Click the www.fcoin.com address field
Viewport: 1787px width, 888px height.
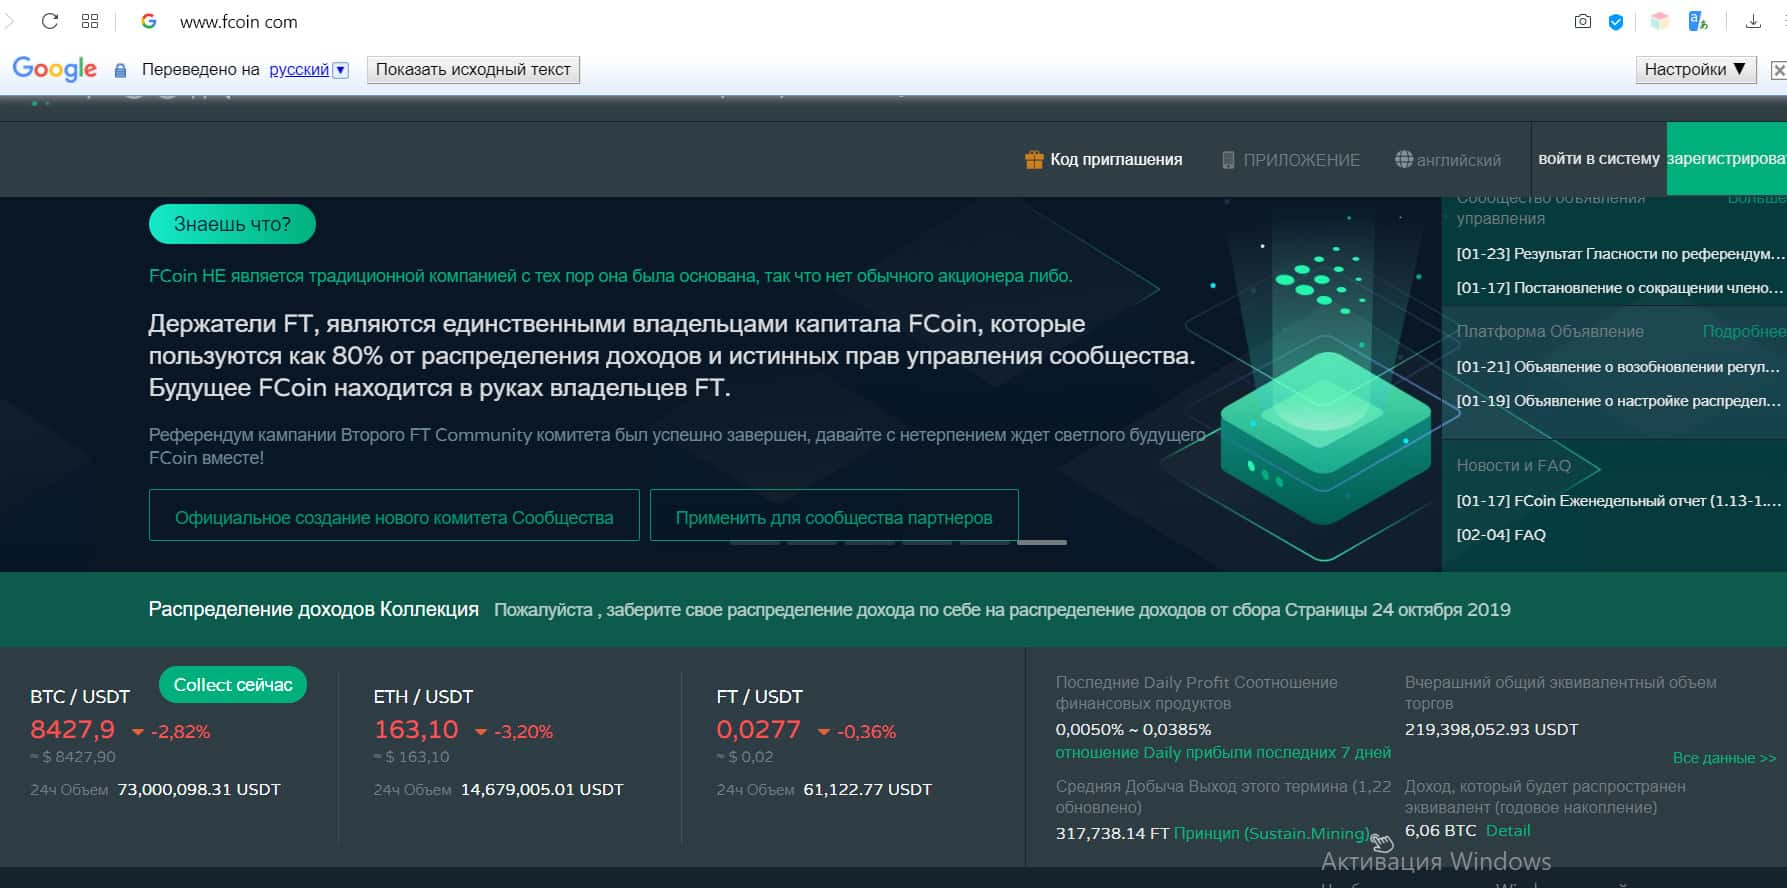pyautogui.click(x=238, y=21)
